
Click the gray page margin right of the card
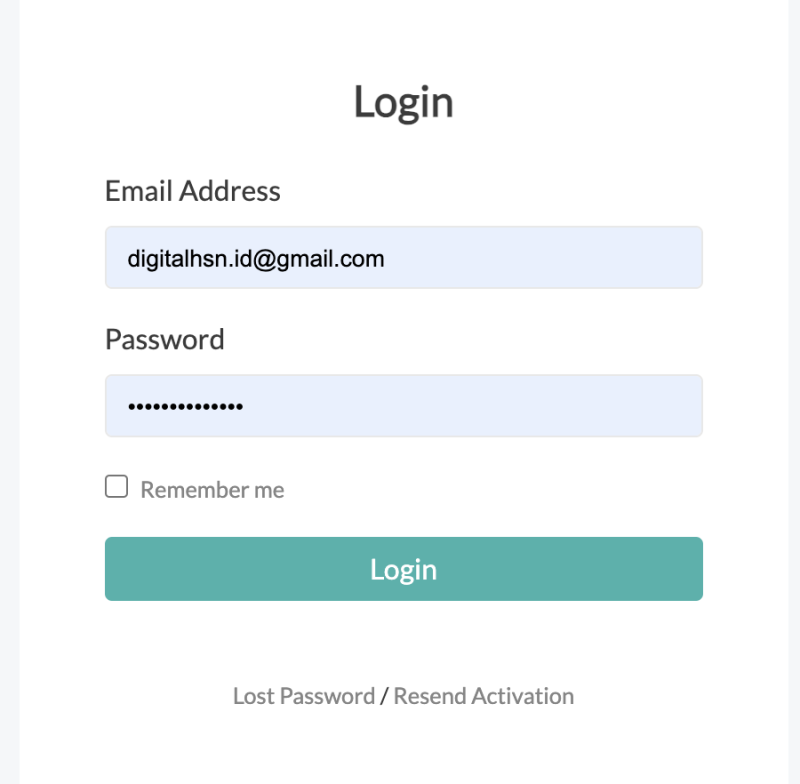click(x=793, y=400)
